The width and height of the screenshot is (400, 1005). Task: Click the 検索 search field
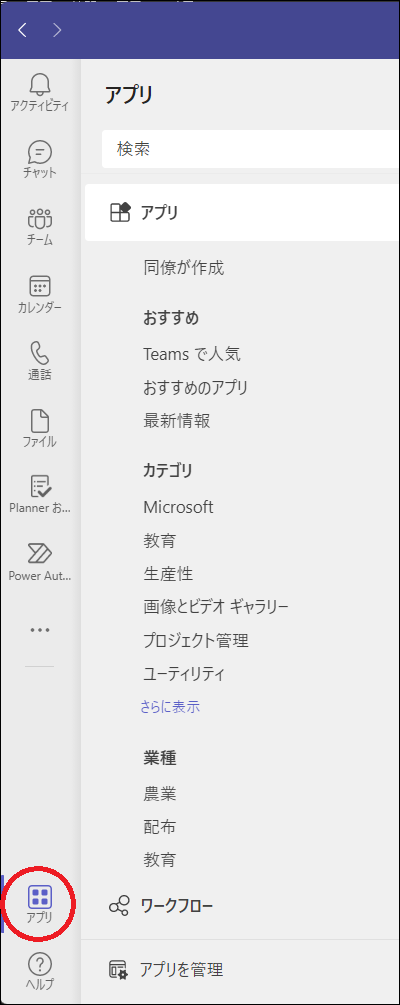tap(251, 149)
